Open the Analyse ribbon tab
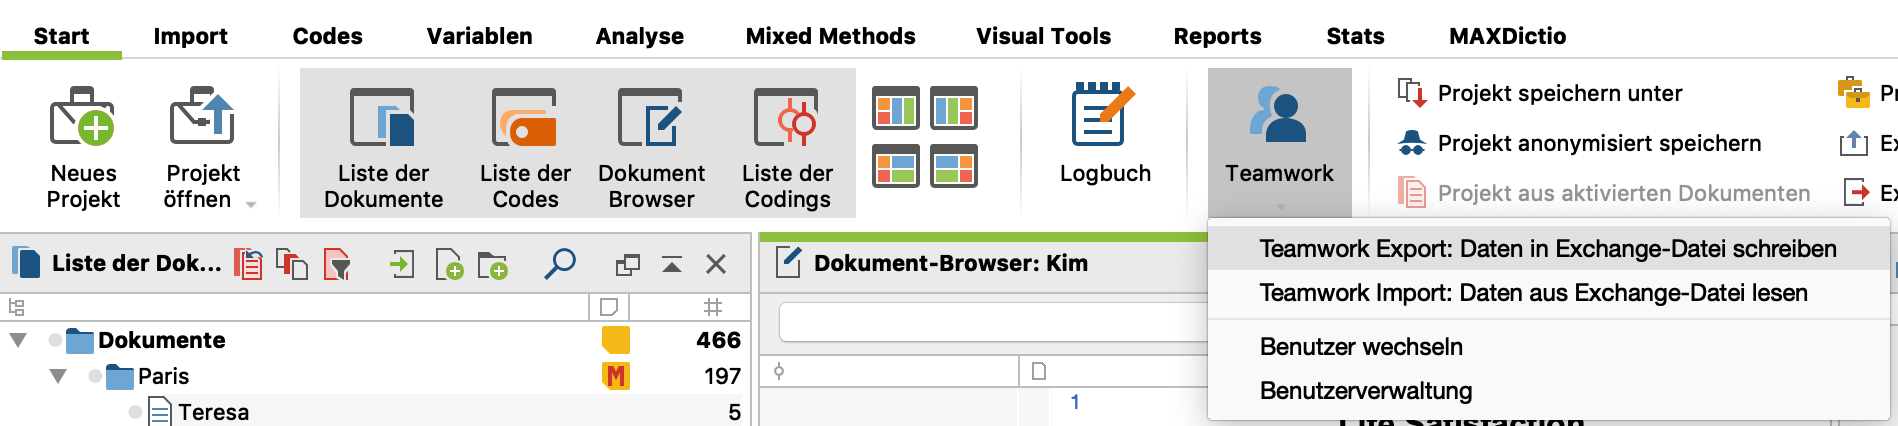The width and height of the screenshot is (1898, 426). click(x=639, y=36)
